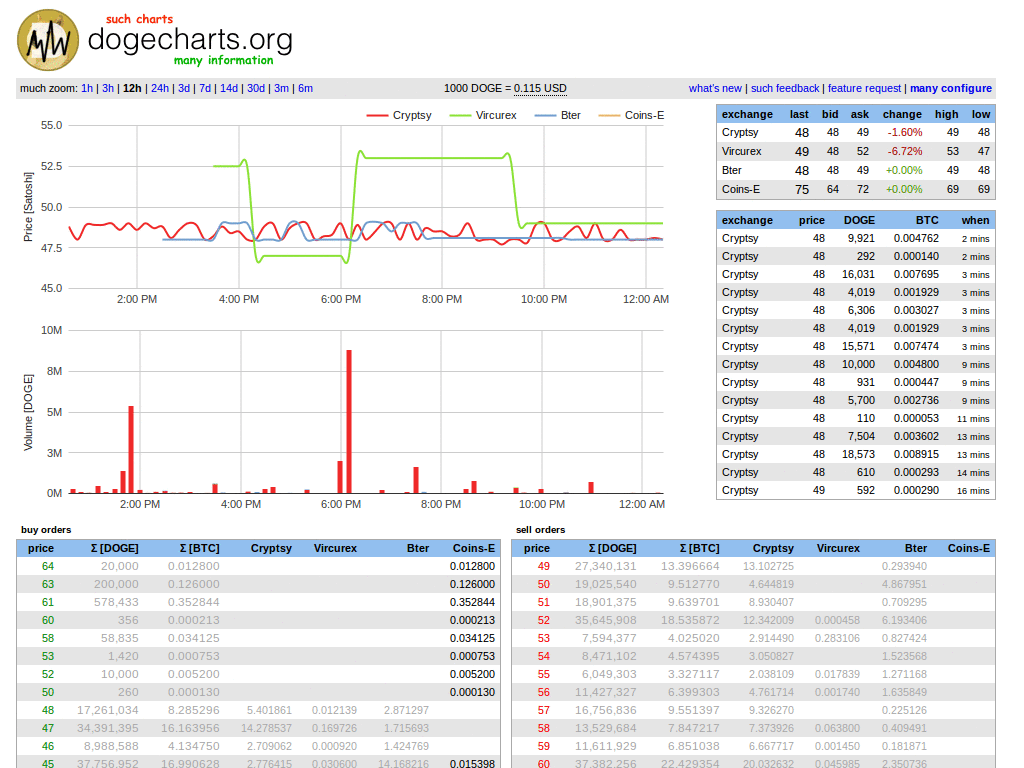Choose the 3d zoom range
The image size is (1024, 768).
[184, 88]
